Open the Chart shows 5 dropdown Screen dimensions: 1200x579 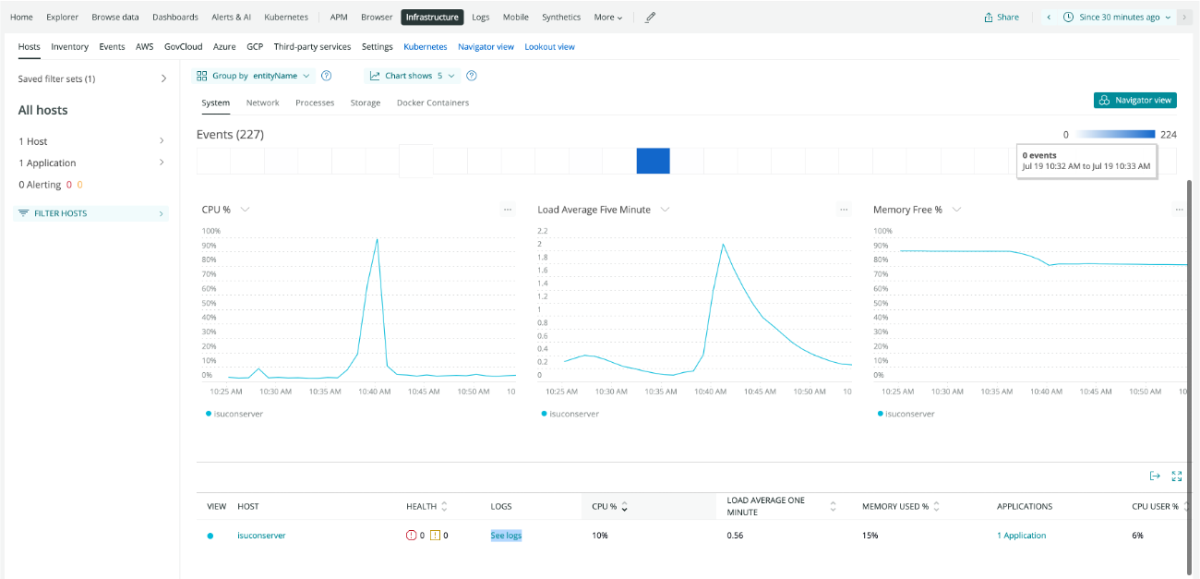tap(411, 76)
